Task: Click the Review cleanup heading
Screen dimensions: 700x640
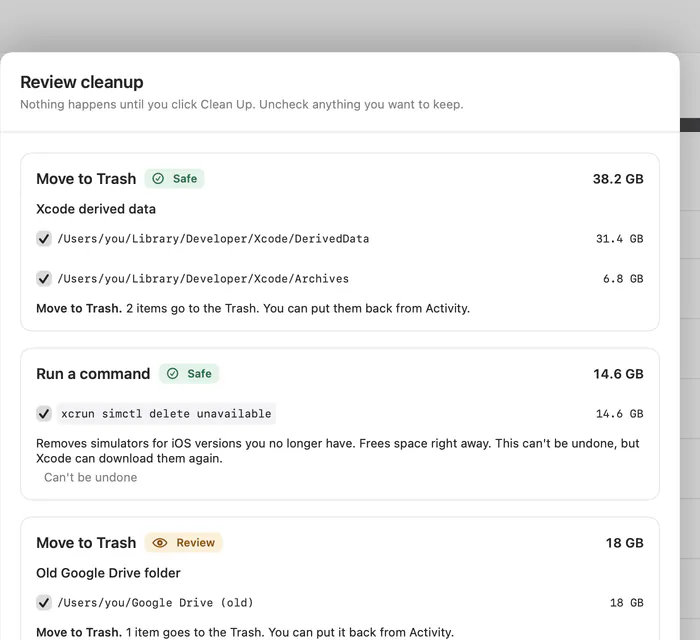Action: click(82, 82)
